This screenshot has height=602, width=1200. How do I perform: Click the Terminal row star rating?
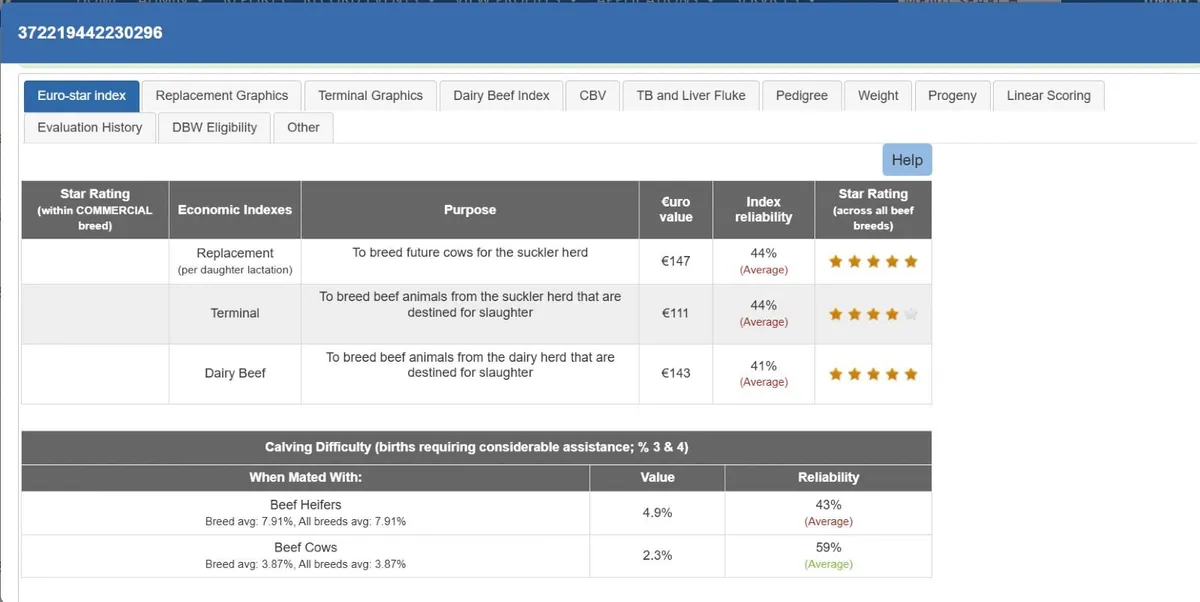coord(873,314)
